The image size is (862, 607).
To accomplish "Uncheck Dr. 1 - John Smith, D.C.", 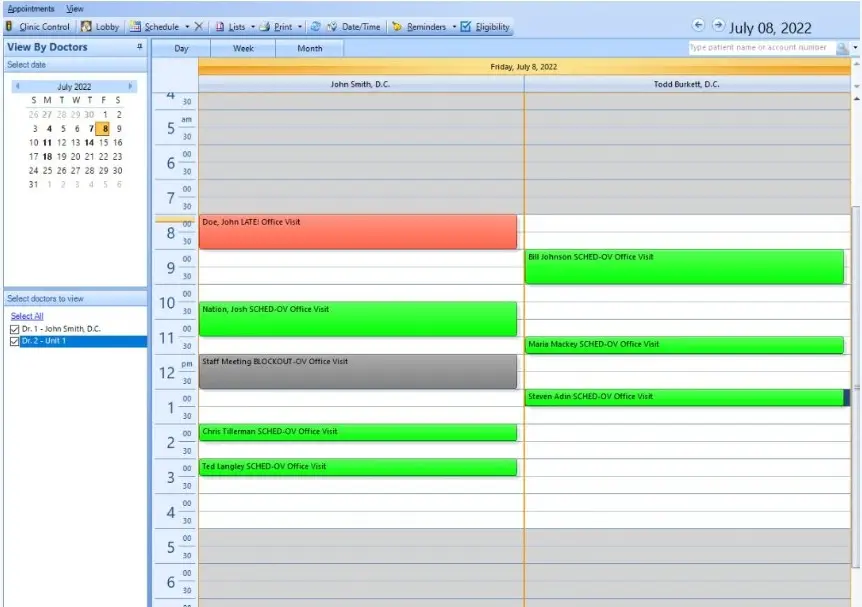I will pos(13,327).
